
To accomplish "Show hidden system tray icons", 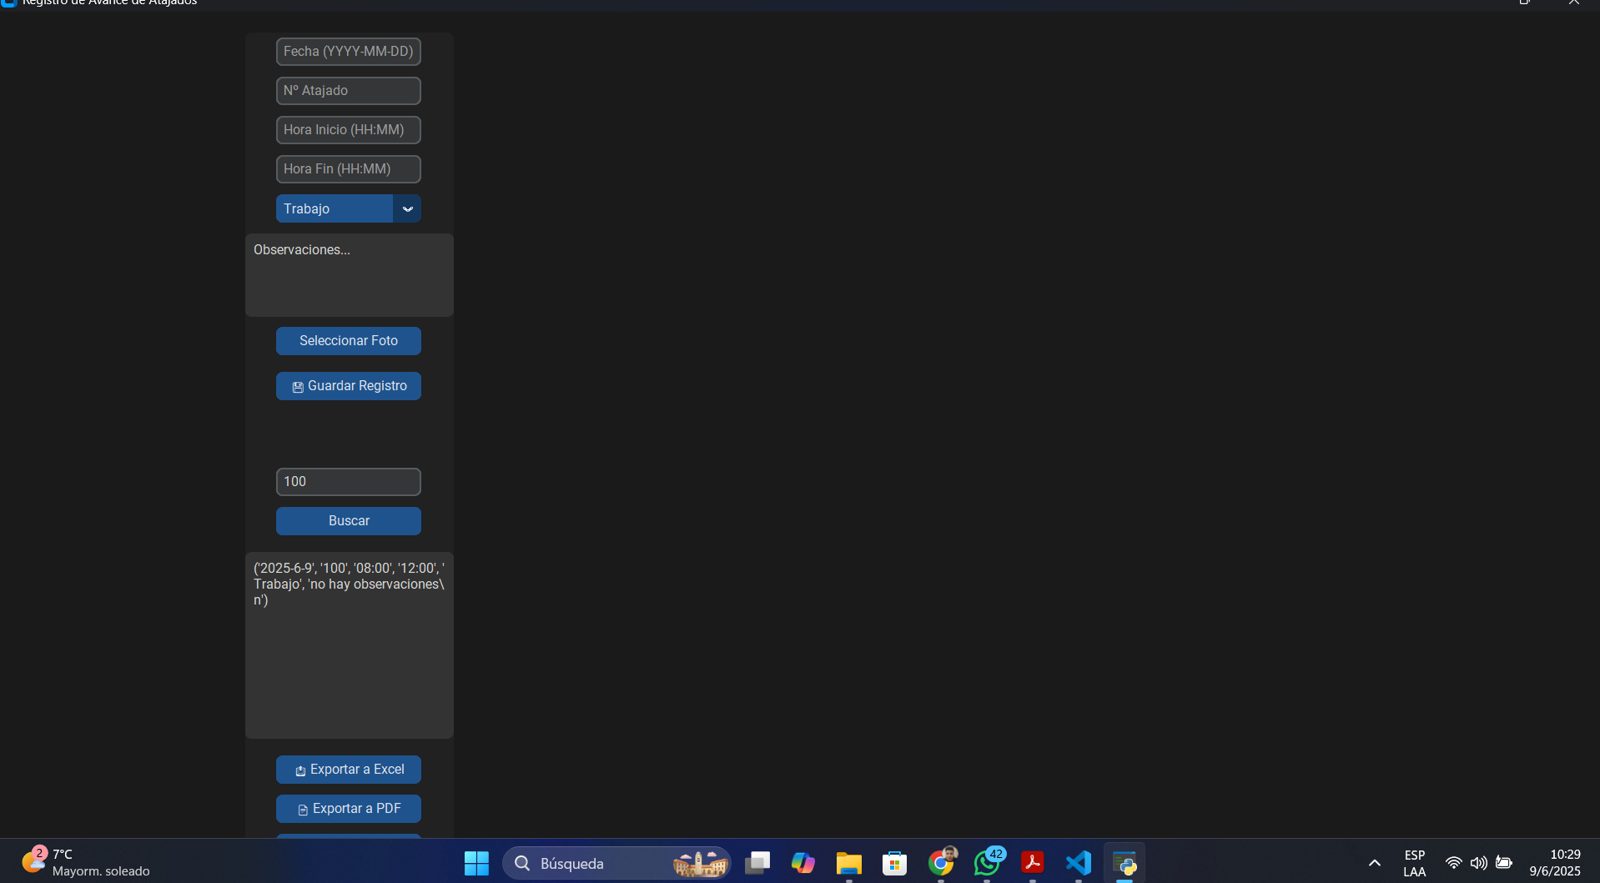I will coord(1374,863).
